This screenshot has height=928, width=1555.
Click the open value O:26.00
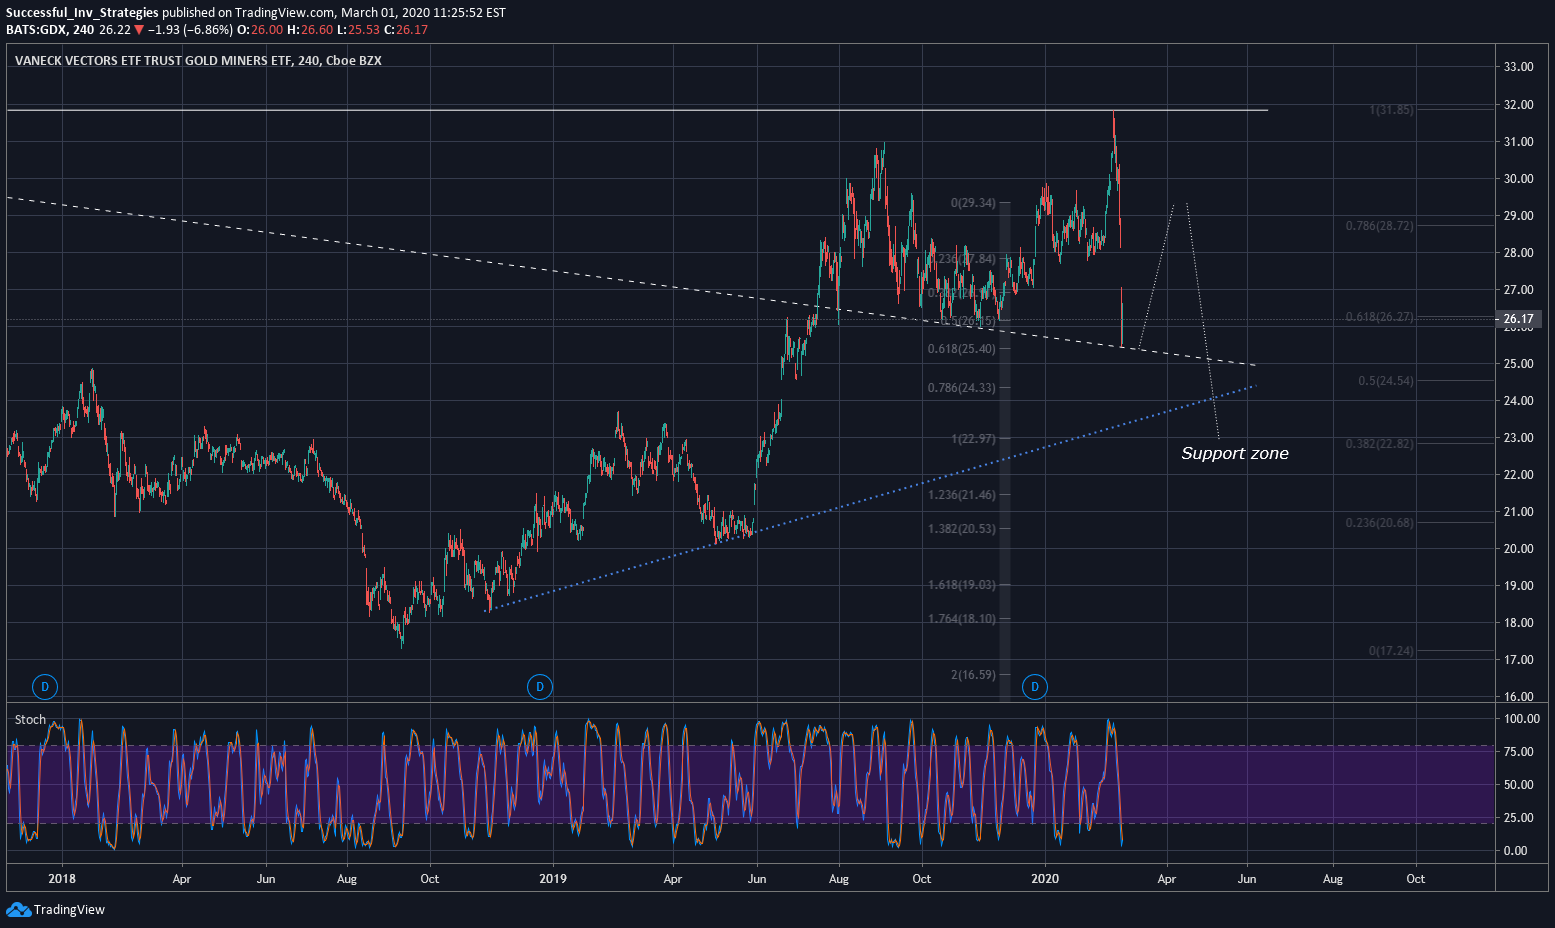pos(260,30)
